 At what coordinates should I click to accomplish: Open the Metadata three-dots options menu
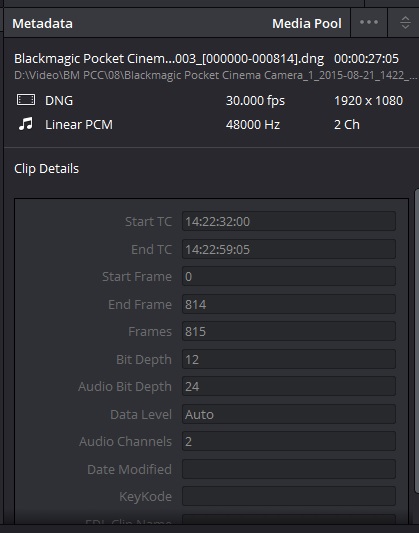pyautogui.click(x=369, y=22)
